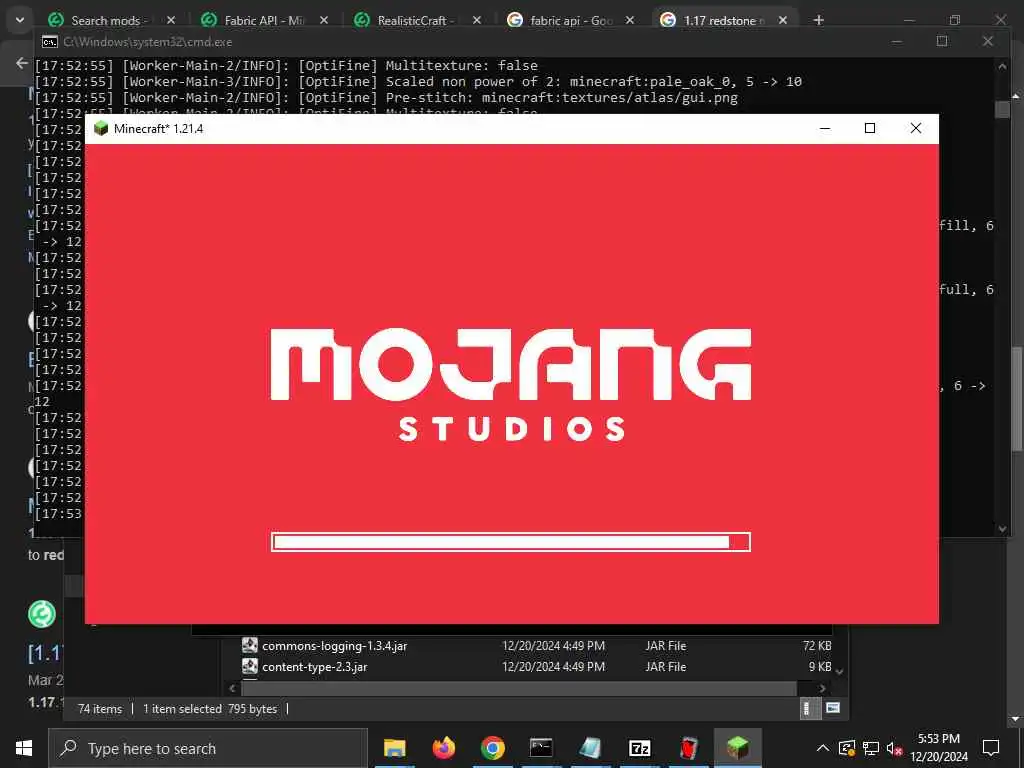Open the notification center icon

pos(991,748)
